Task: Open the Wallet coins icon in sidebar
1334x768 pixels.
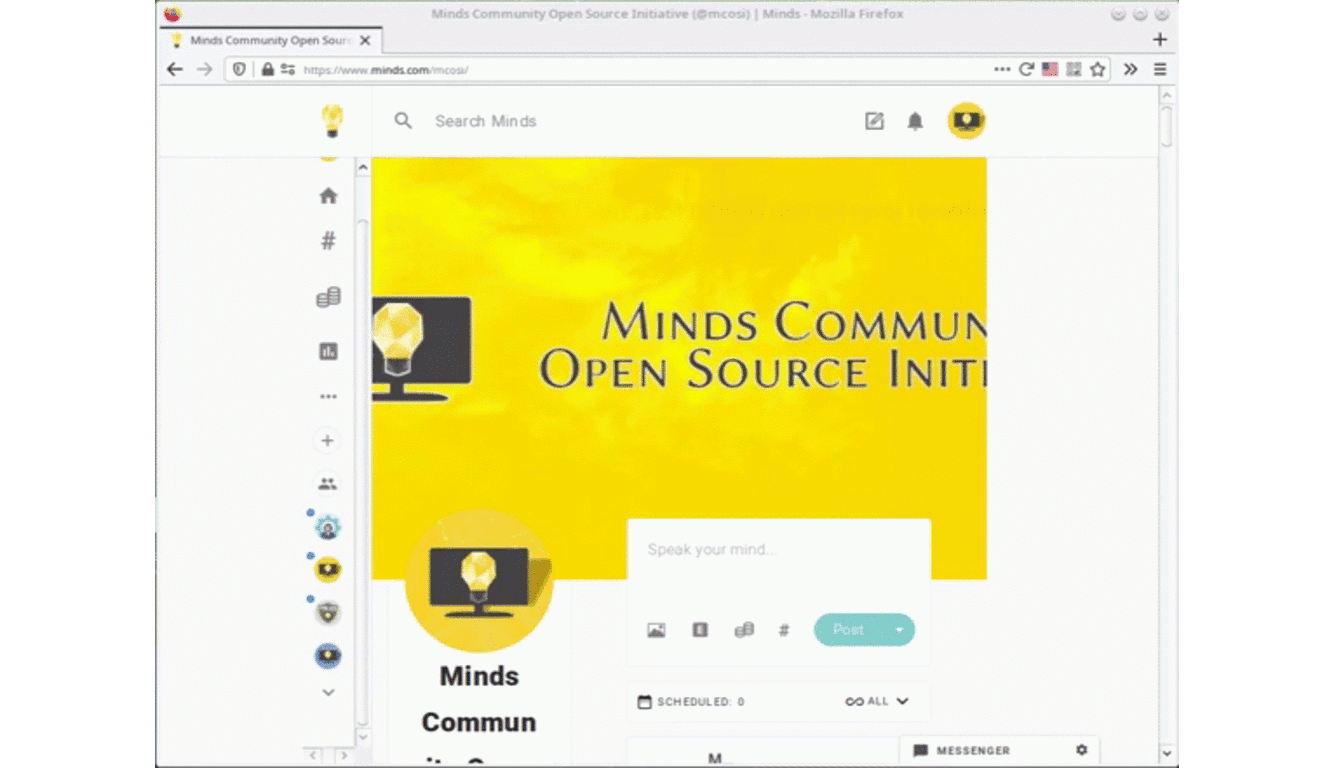Action: click(328, 297)
